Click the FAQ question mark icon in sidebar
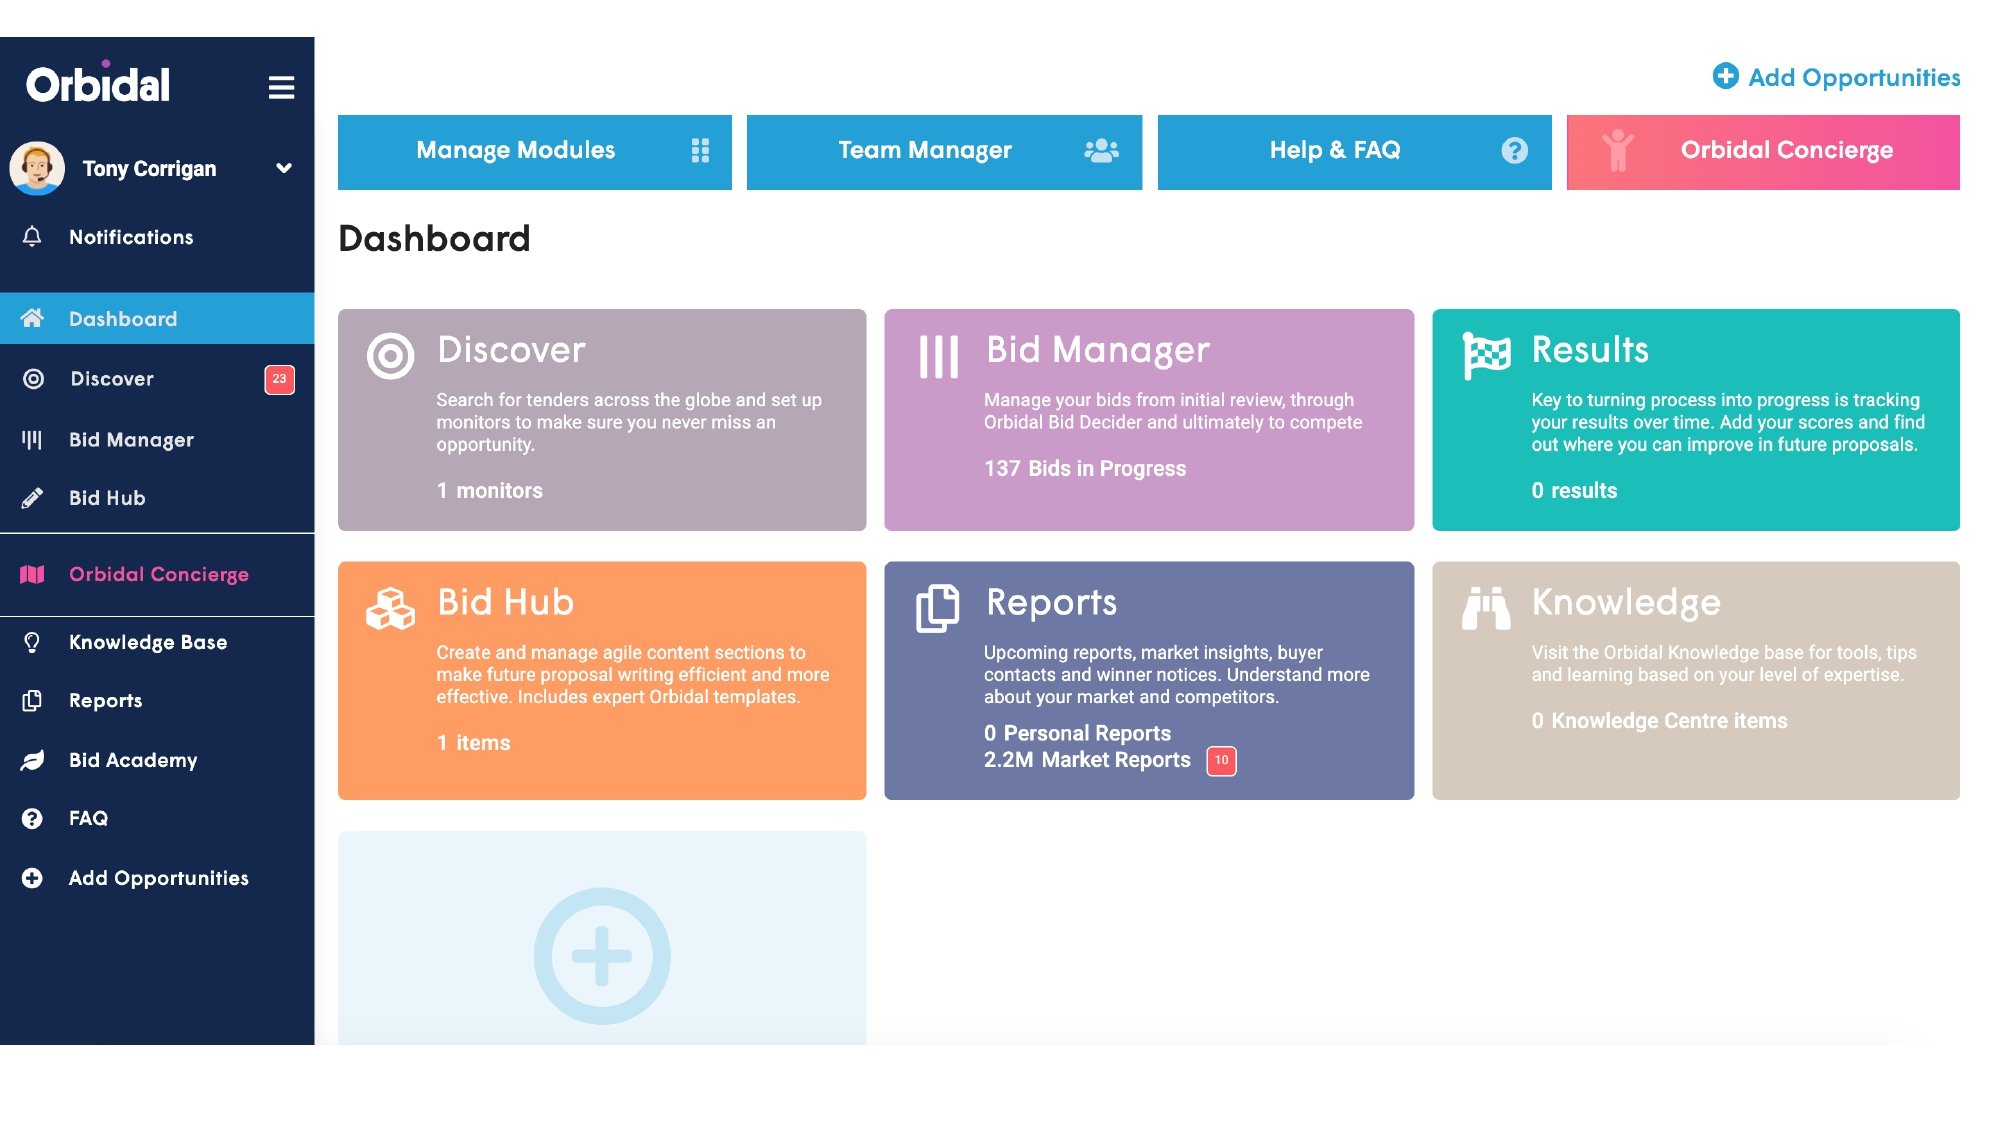2000x1125 pixels. click(32, 818)
